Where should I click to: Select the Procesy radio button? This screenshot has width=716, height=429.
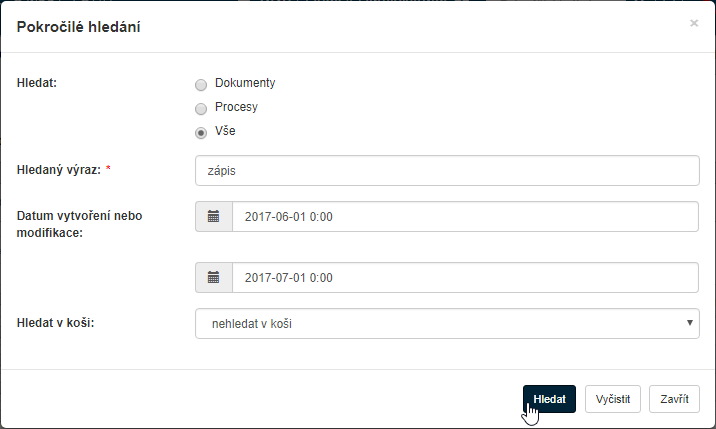(x=201, y=109)
